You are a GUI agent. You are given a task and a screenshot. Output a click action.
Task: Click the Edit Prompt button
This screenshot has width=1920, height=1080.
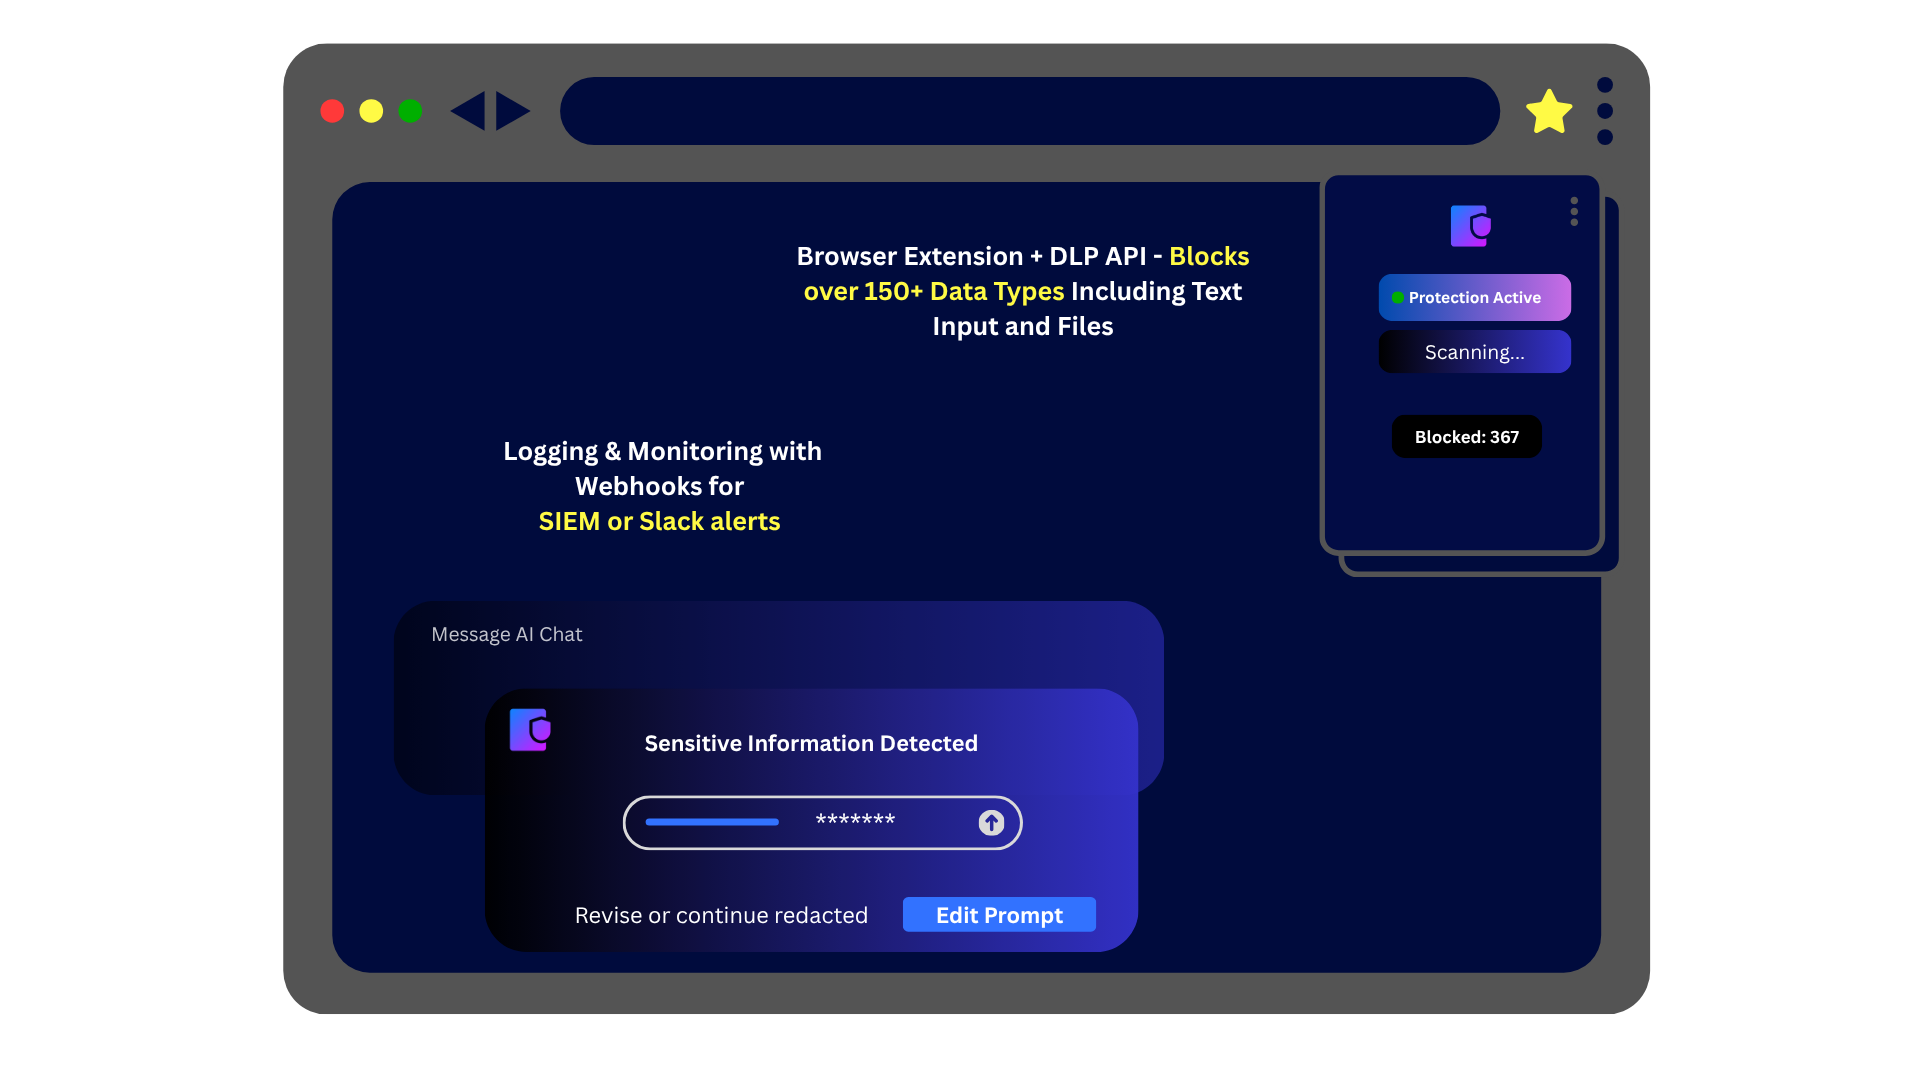click(998, 914)
